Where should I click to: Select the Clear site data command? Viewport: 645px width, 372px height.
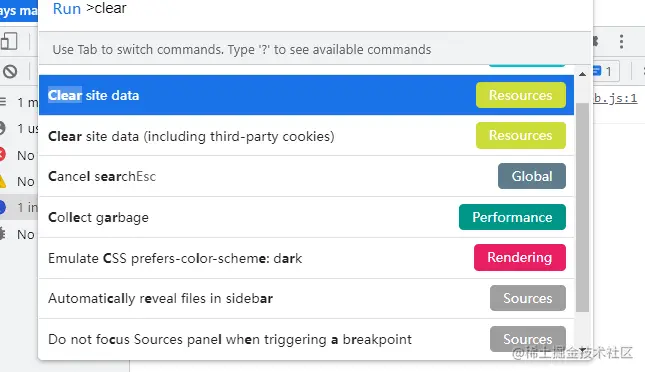(x=306, y=95)
